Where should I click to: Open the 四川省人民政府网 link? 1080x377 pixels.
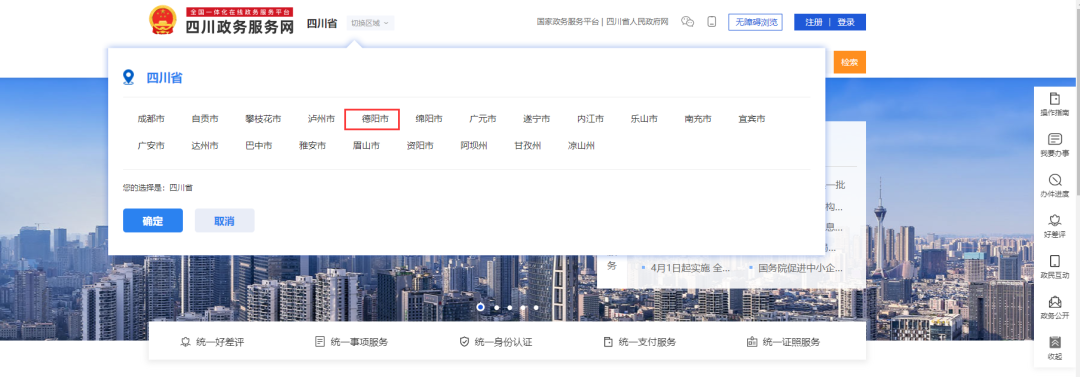click(x=638, y=22)
